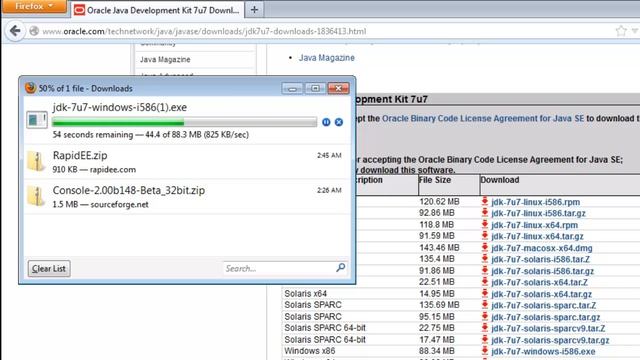The height and width of the screenshot is (360, 640).
Task: Click the '1.5 MB — sourceforge.net' text
Action: click(x=100, y=204)
